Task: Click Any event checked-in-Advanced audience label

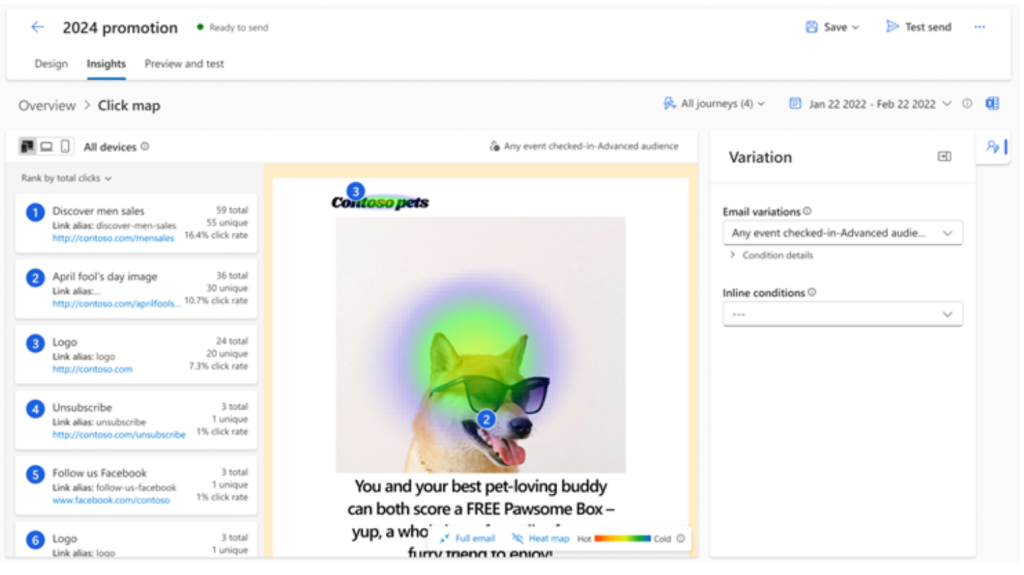Action: click(584, 146)
